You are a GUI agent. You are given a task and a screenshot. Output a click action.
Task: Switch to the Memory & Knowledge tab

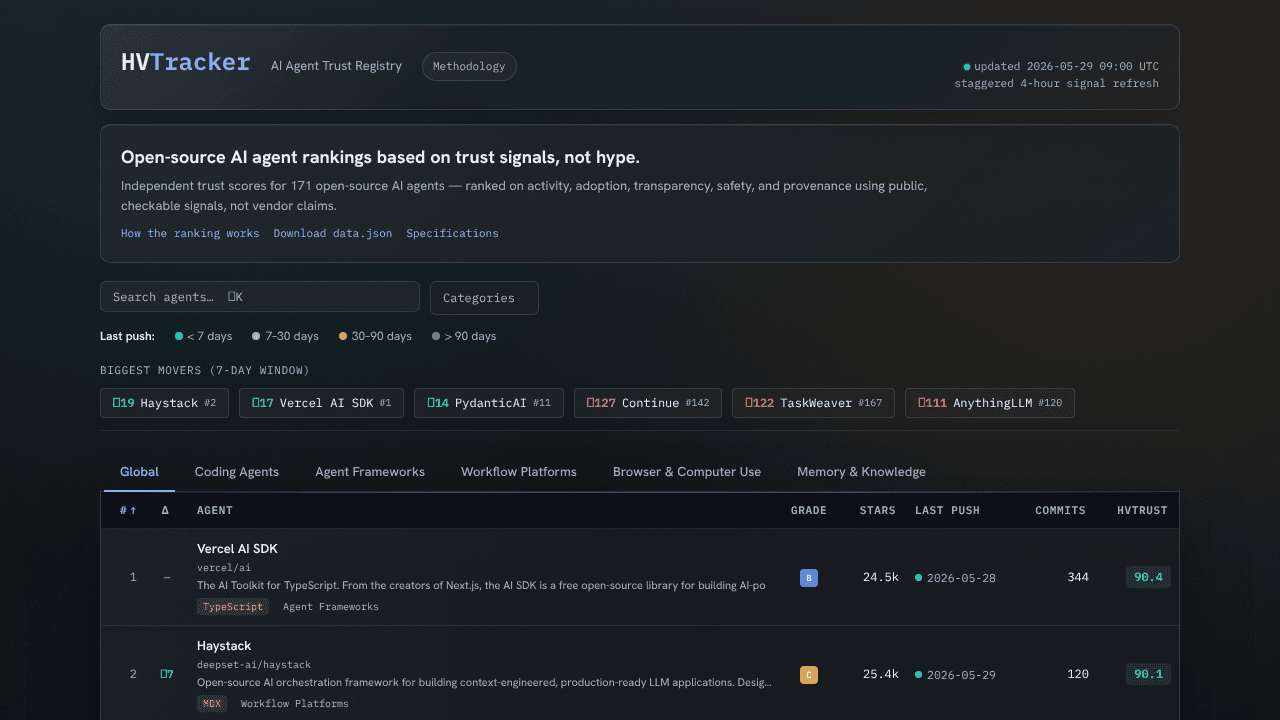(861, 472)
